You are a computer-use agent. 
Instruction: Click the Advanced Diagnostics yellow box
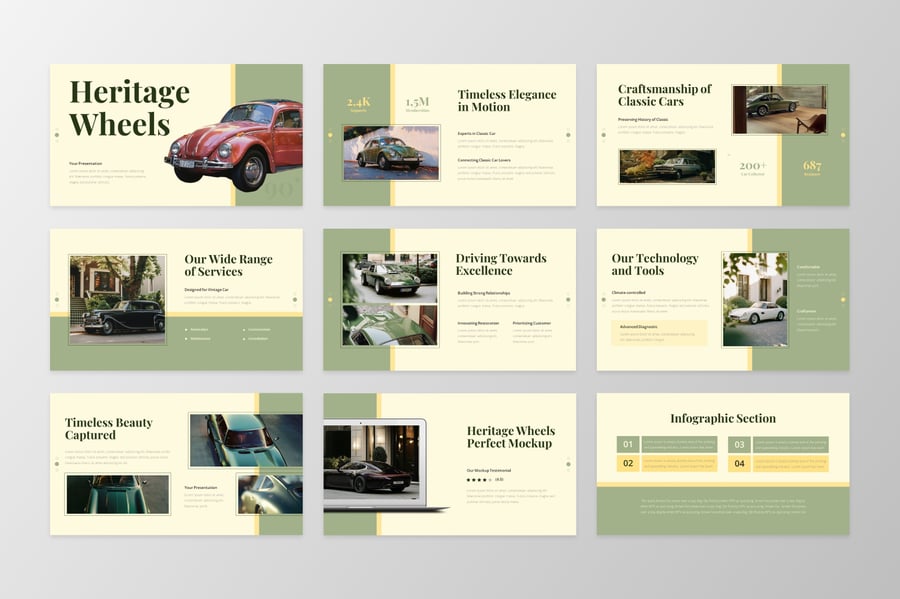[659, 333]
